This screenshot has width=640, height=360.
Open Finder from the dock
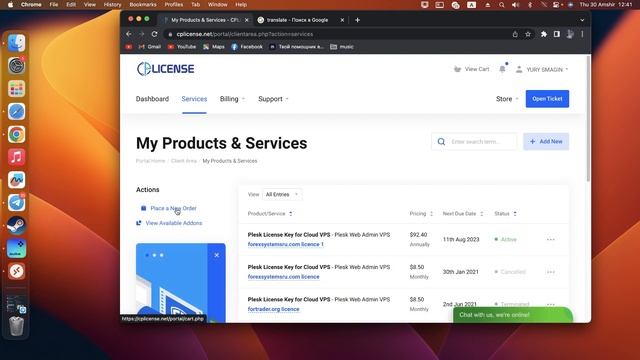16,43
